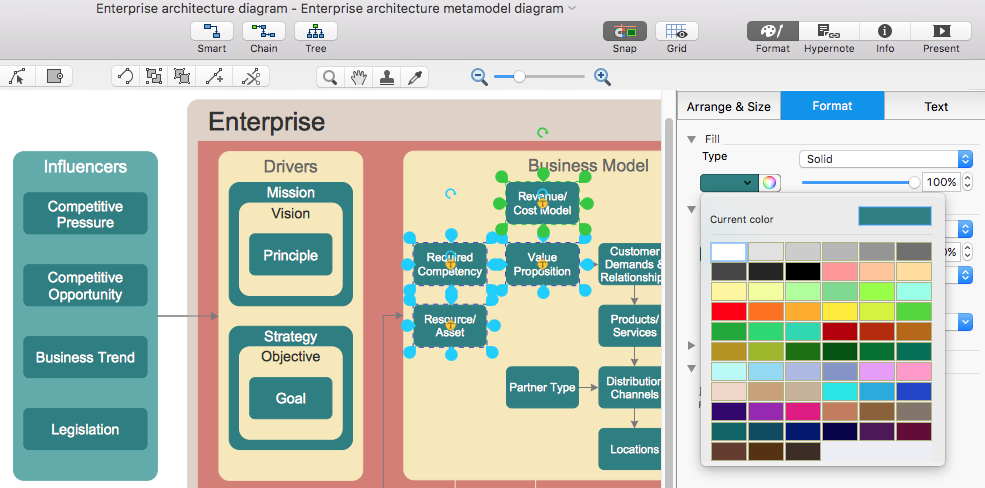
Task: Switch to the Text tab
Action: tap(936, 106)
